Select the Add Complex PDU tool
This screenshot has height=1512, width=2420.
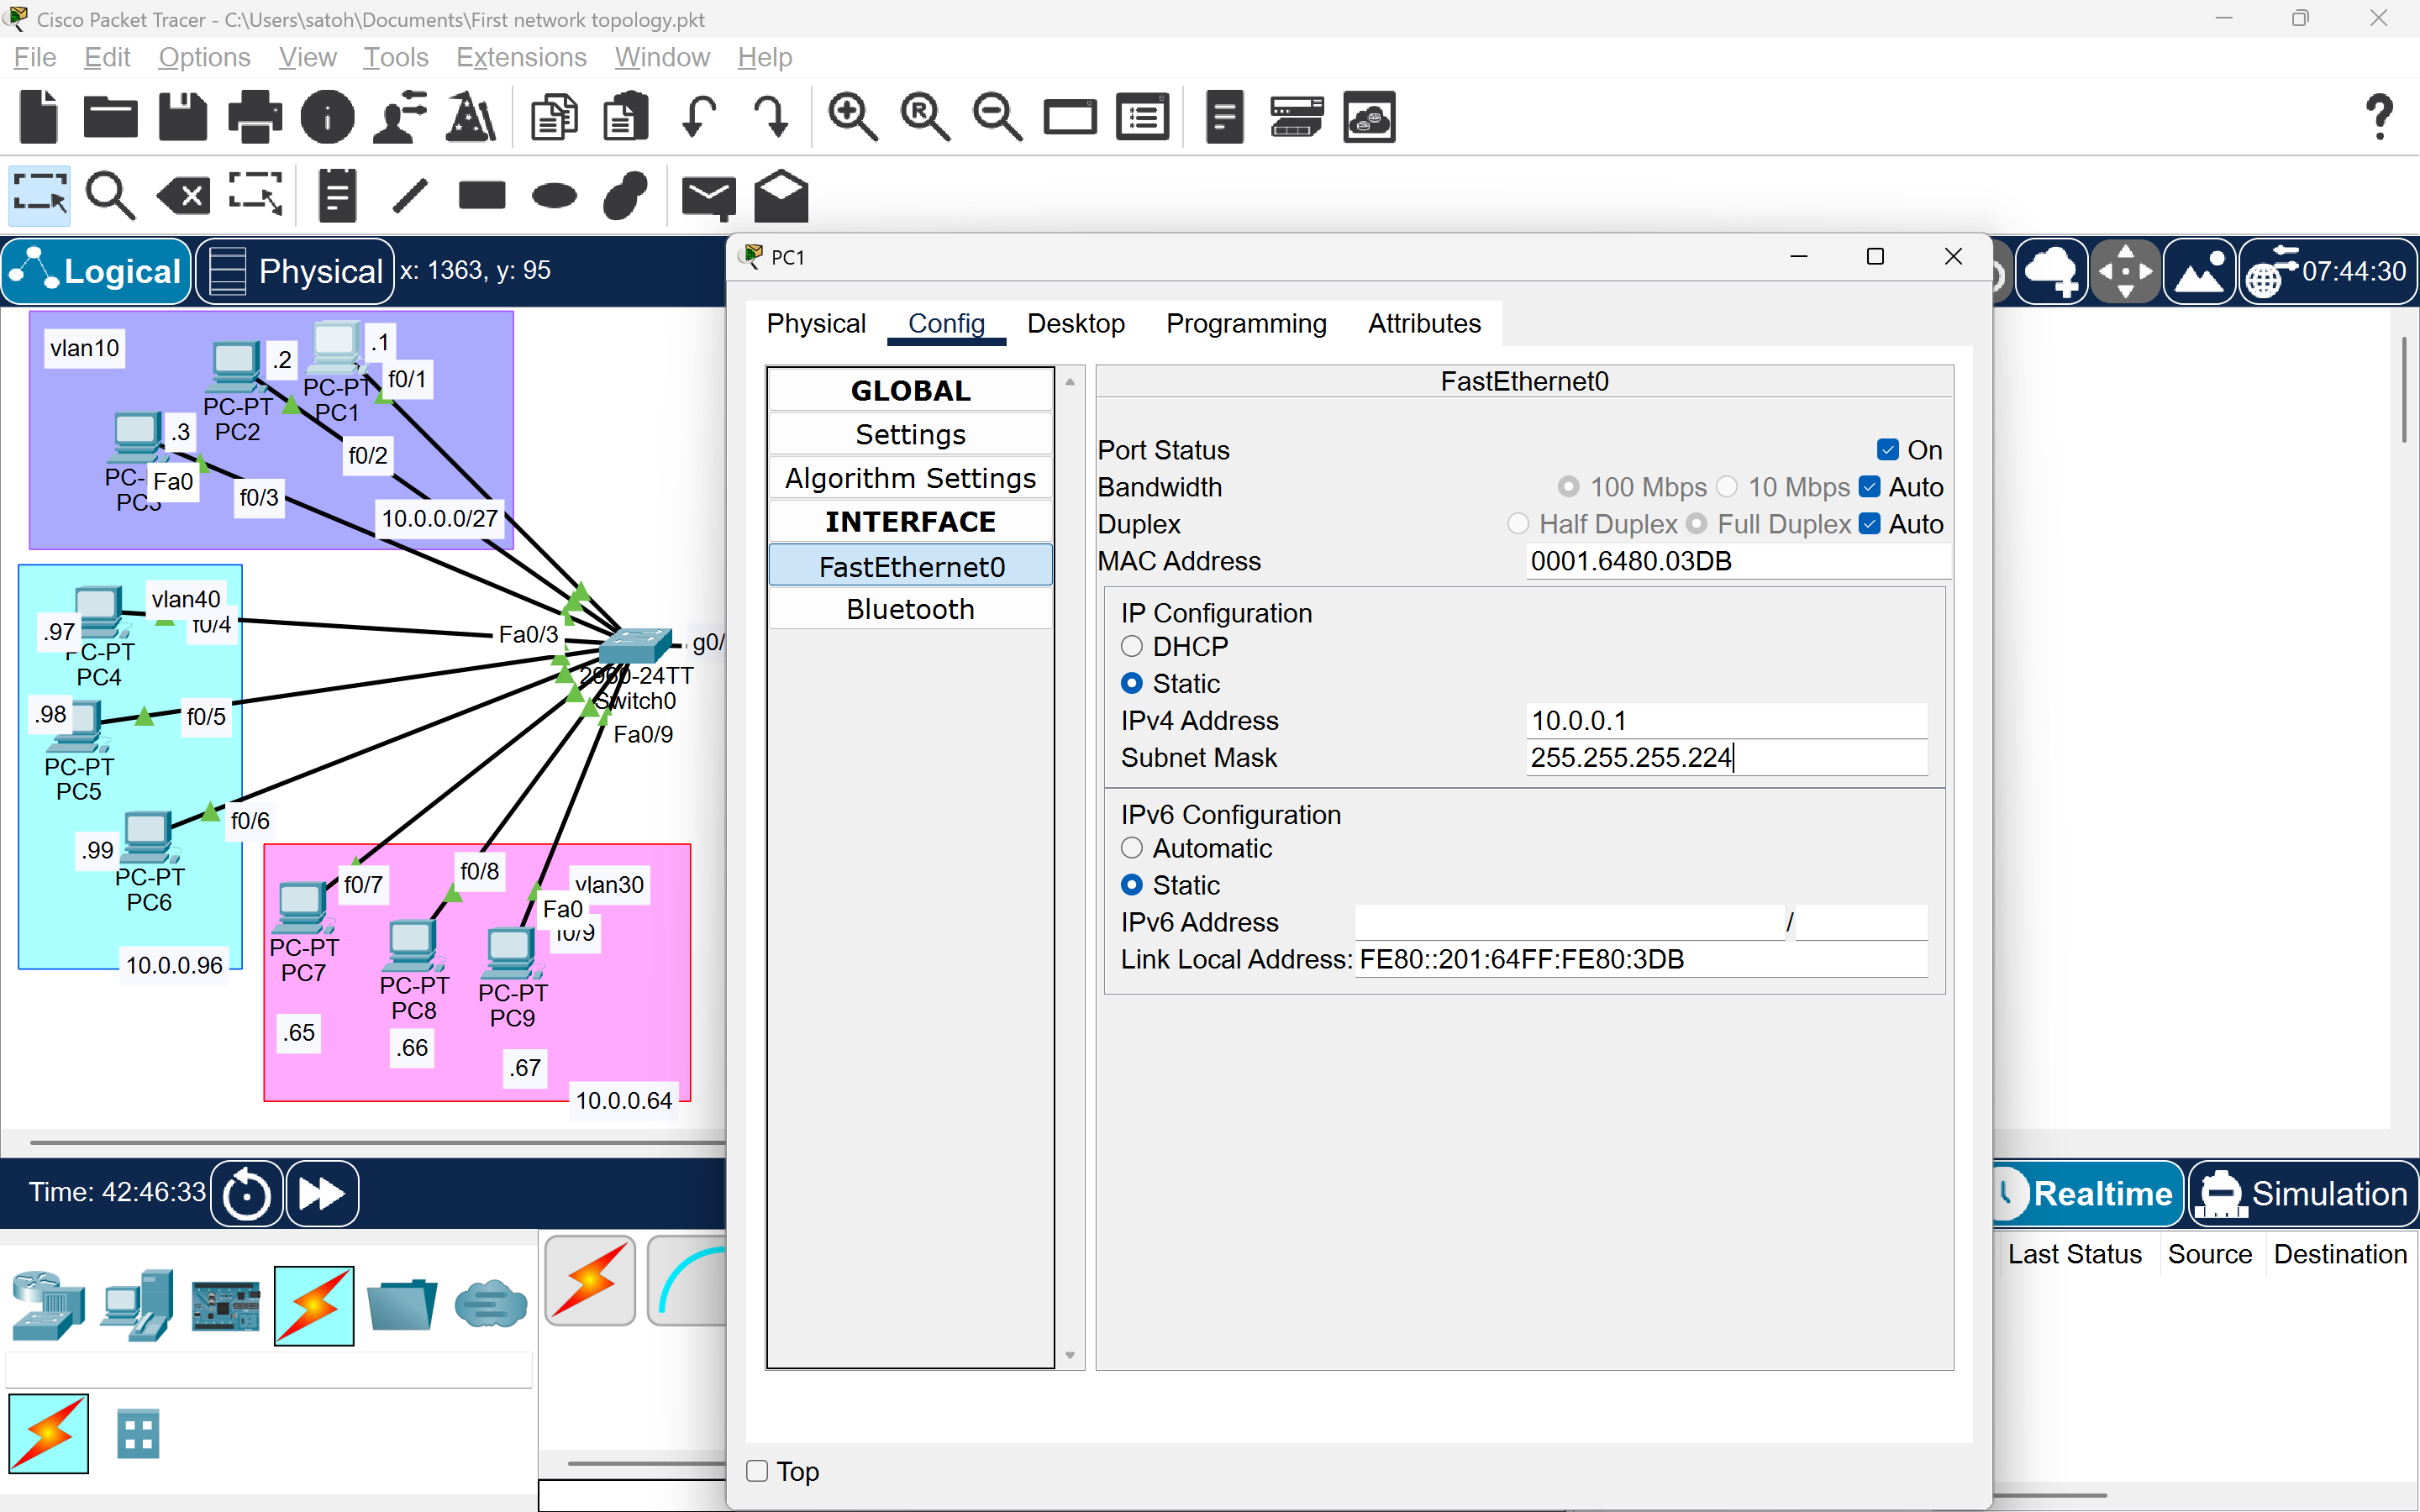tap(781, 195)
